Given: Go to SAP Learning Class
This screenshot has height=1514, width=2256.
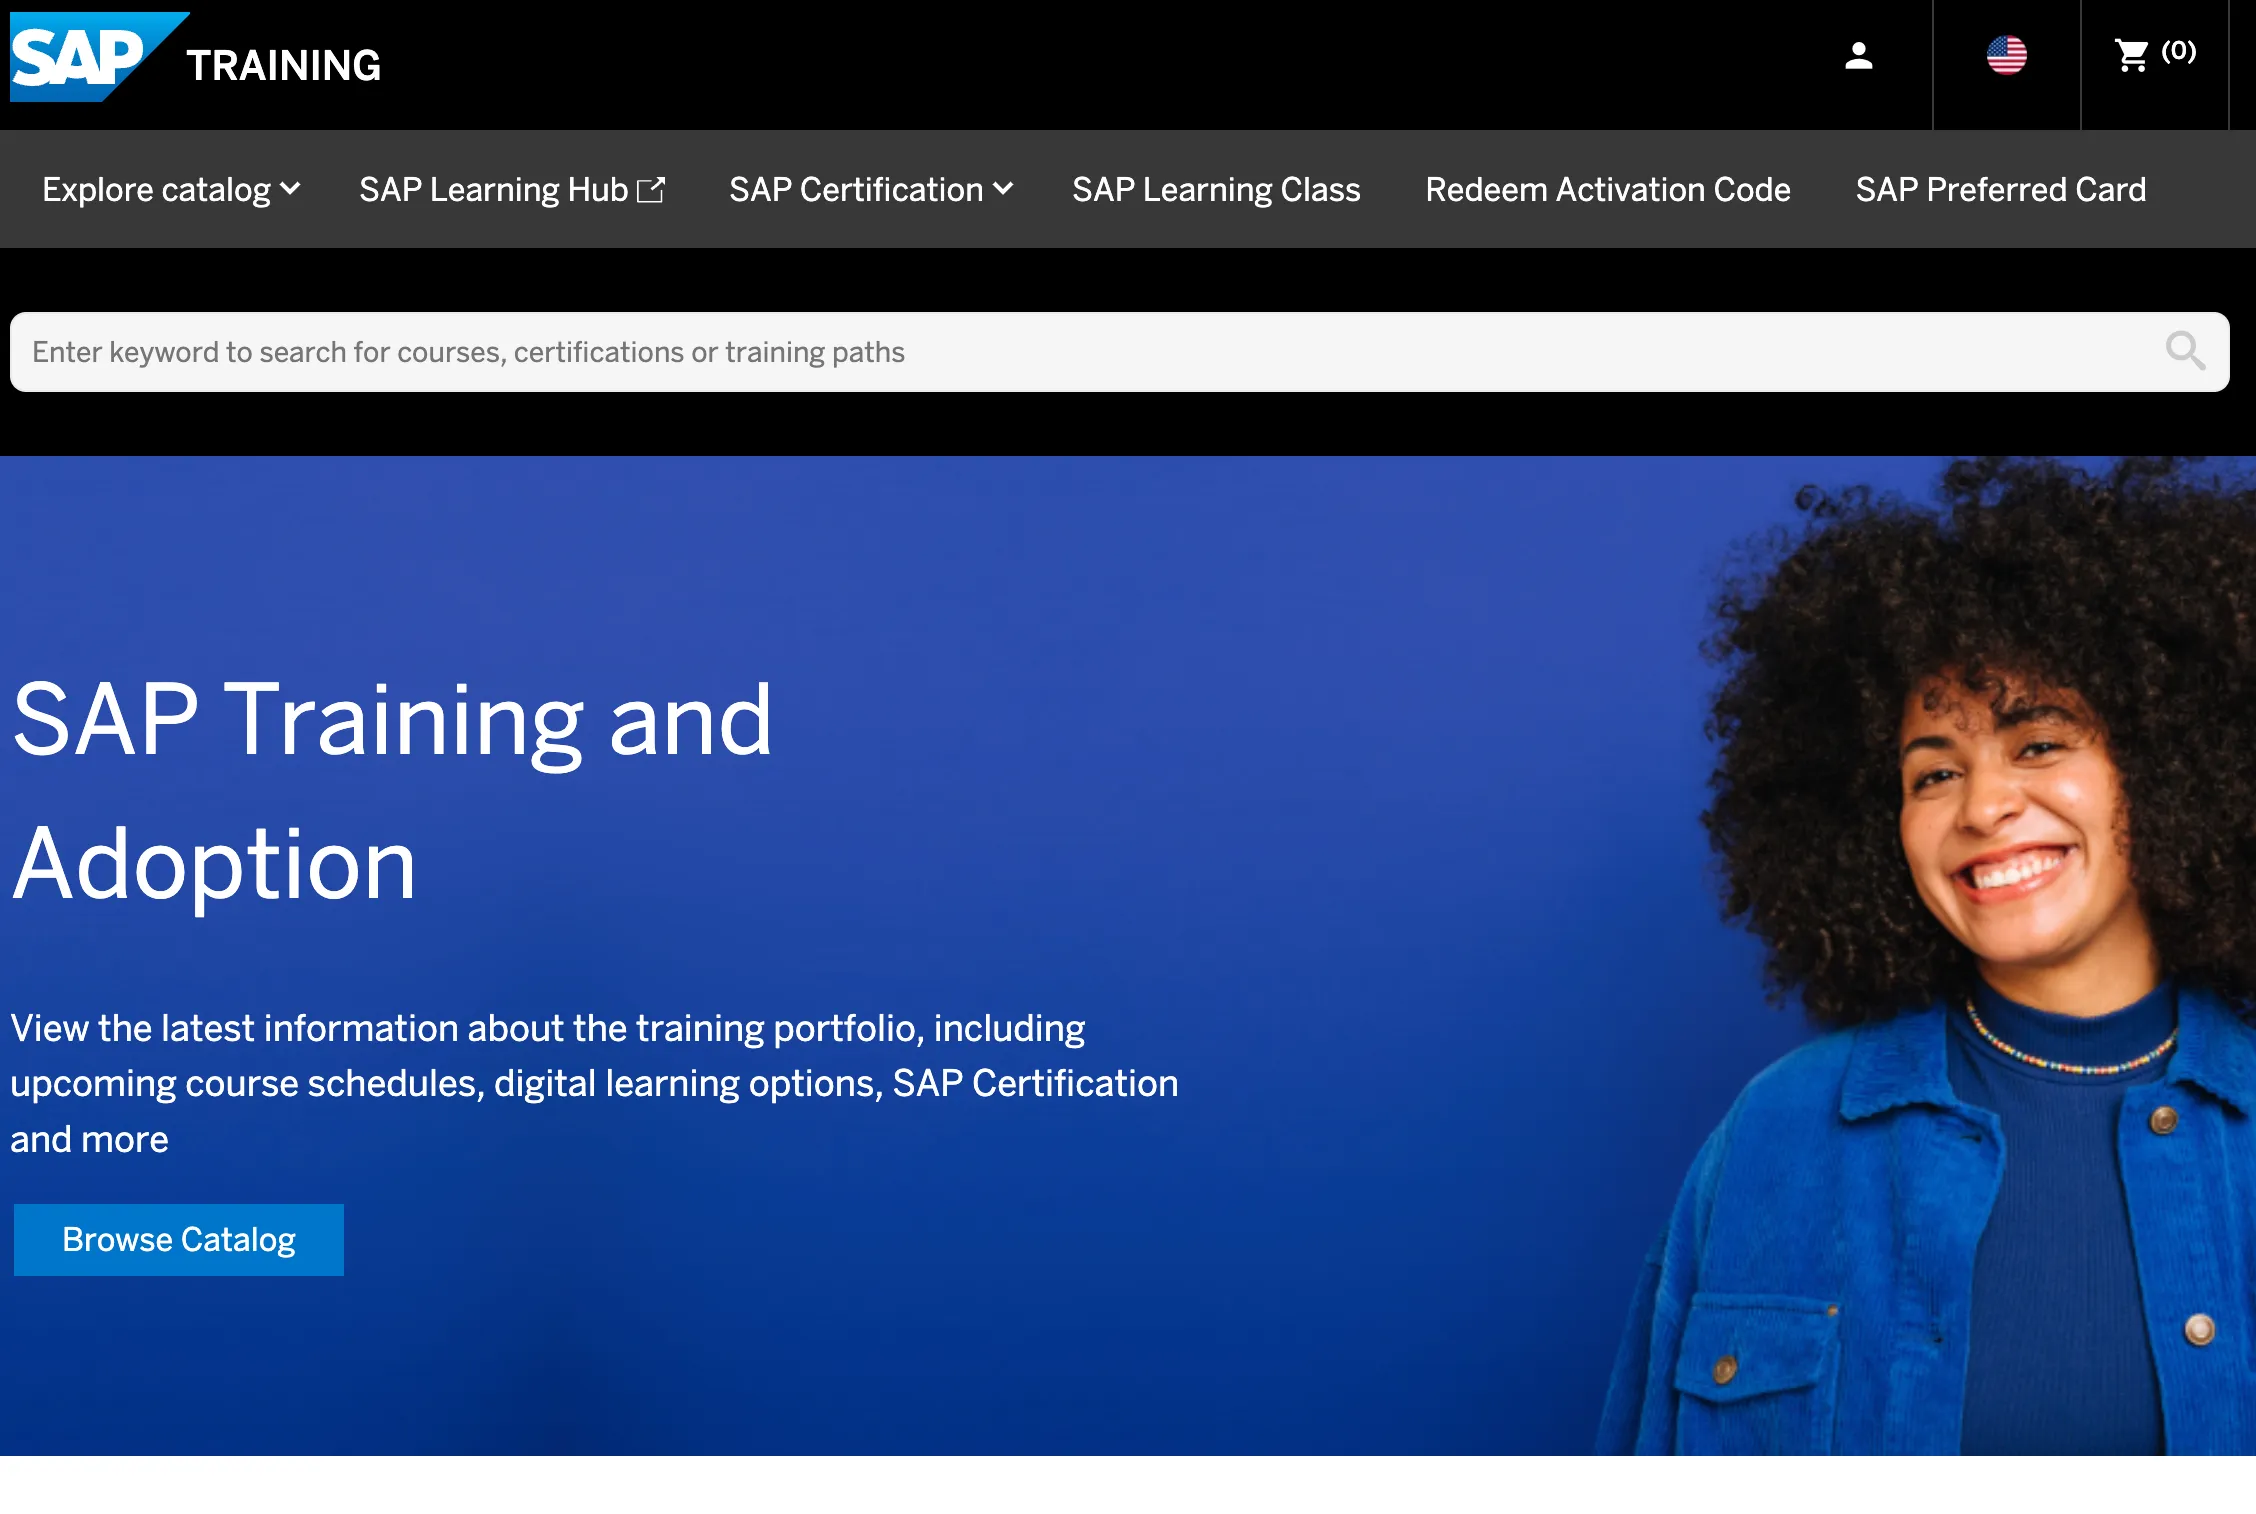Looking at the screenshot, I should coord(1216,190).
